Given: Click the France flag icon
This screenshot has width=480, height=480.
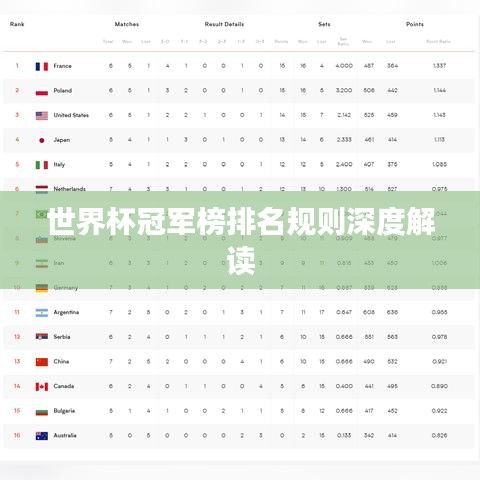Looking at the screenshot, I should pyautogui.click(x=42, y=66).
